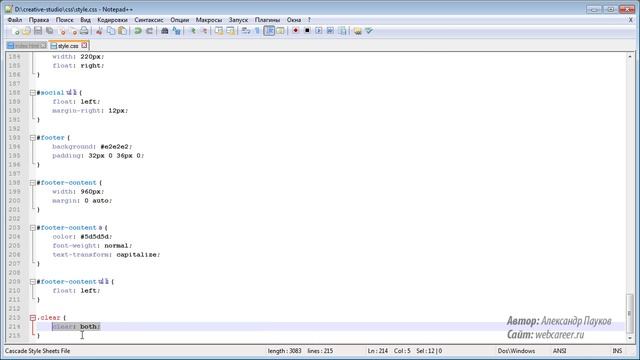This screenshot has width=640, height=360.
Task: Click the Save recorded macro icon
Action: click(342, 31)
